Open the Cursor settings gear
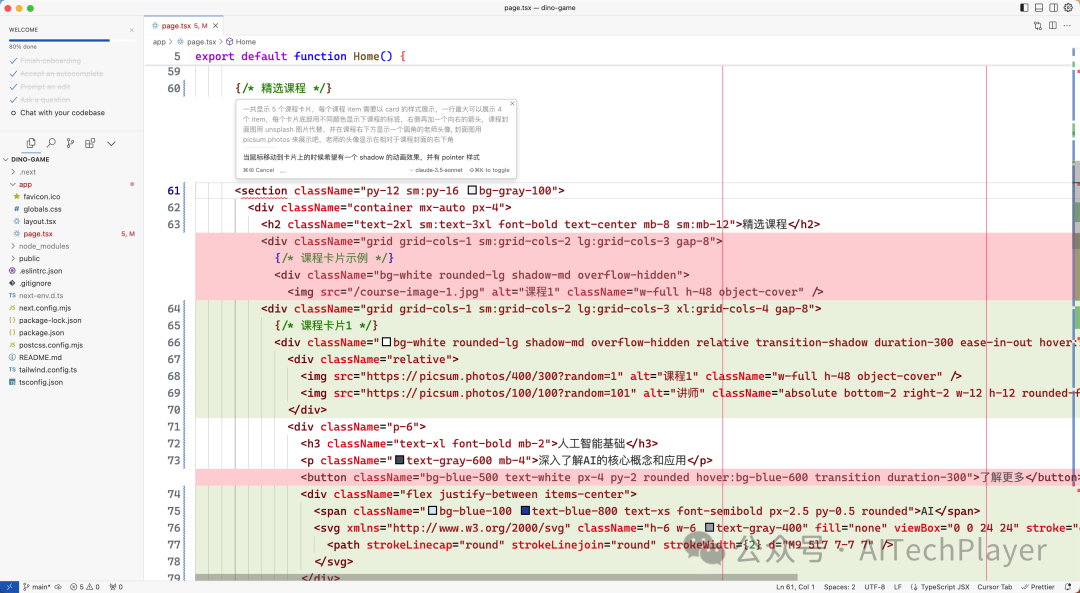Screen dimensions: 1080x593 [x=1068, y=8]
